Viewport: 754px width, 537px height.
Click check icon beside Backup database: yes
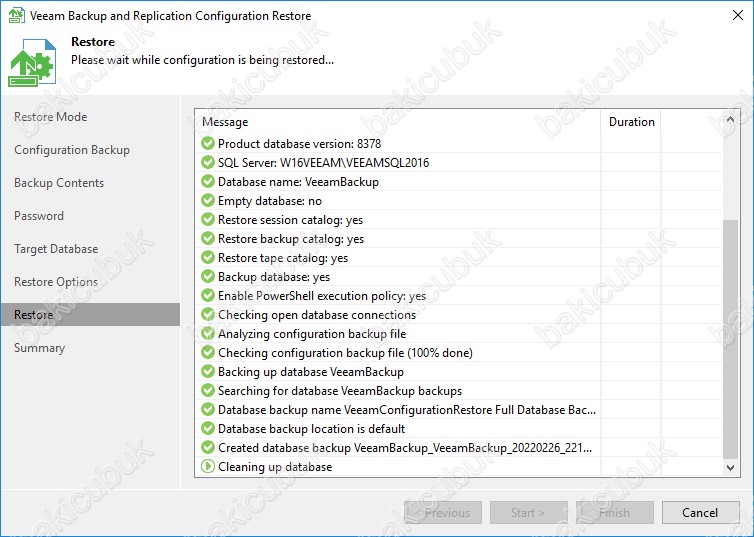coord(208,276)
